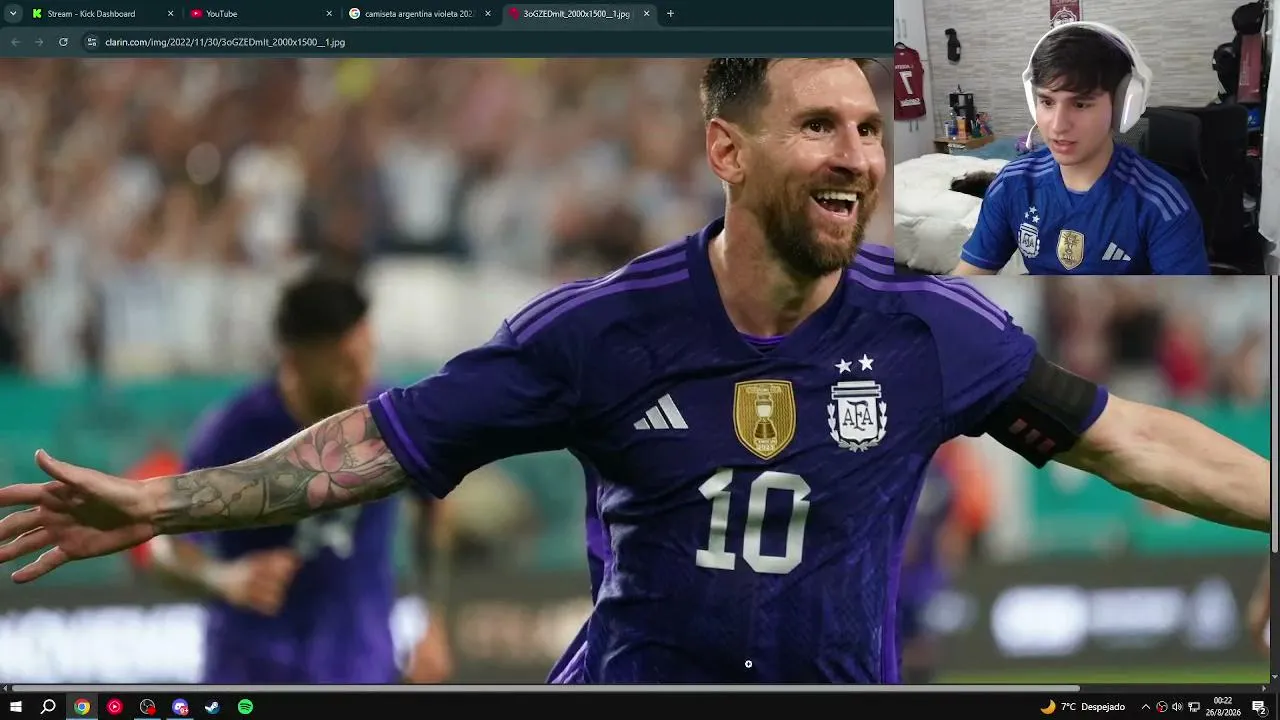Open Steam from the taskbar
This screenshot has width=1280, height=720.
point(212,707)
